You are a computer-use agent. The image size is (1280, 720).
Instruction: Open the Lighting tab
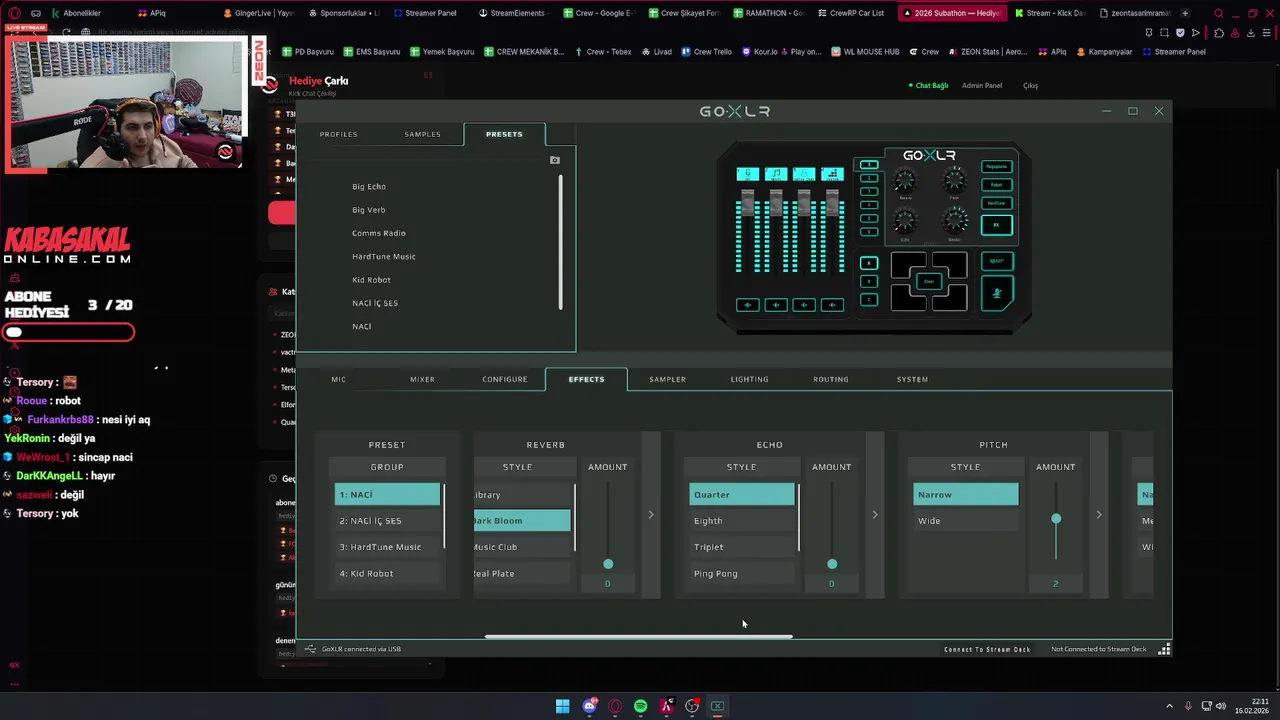click(x=749, y=379)
